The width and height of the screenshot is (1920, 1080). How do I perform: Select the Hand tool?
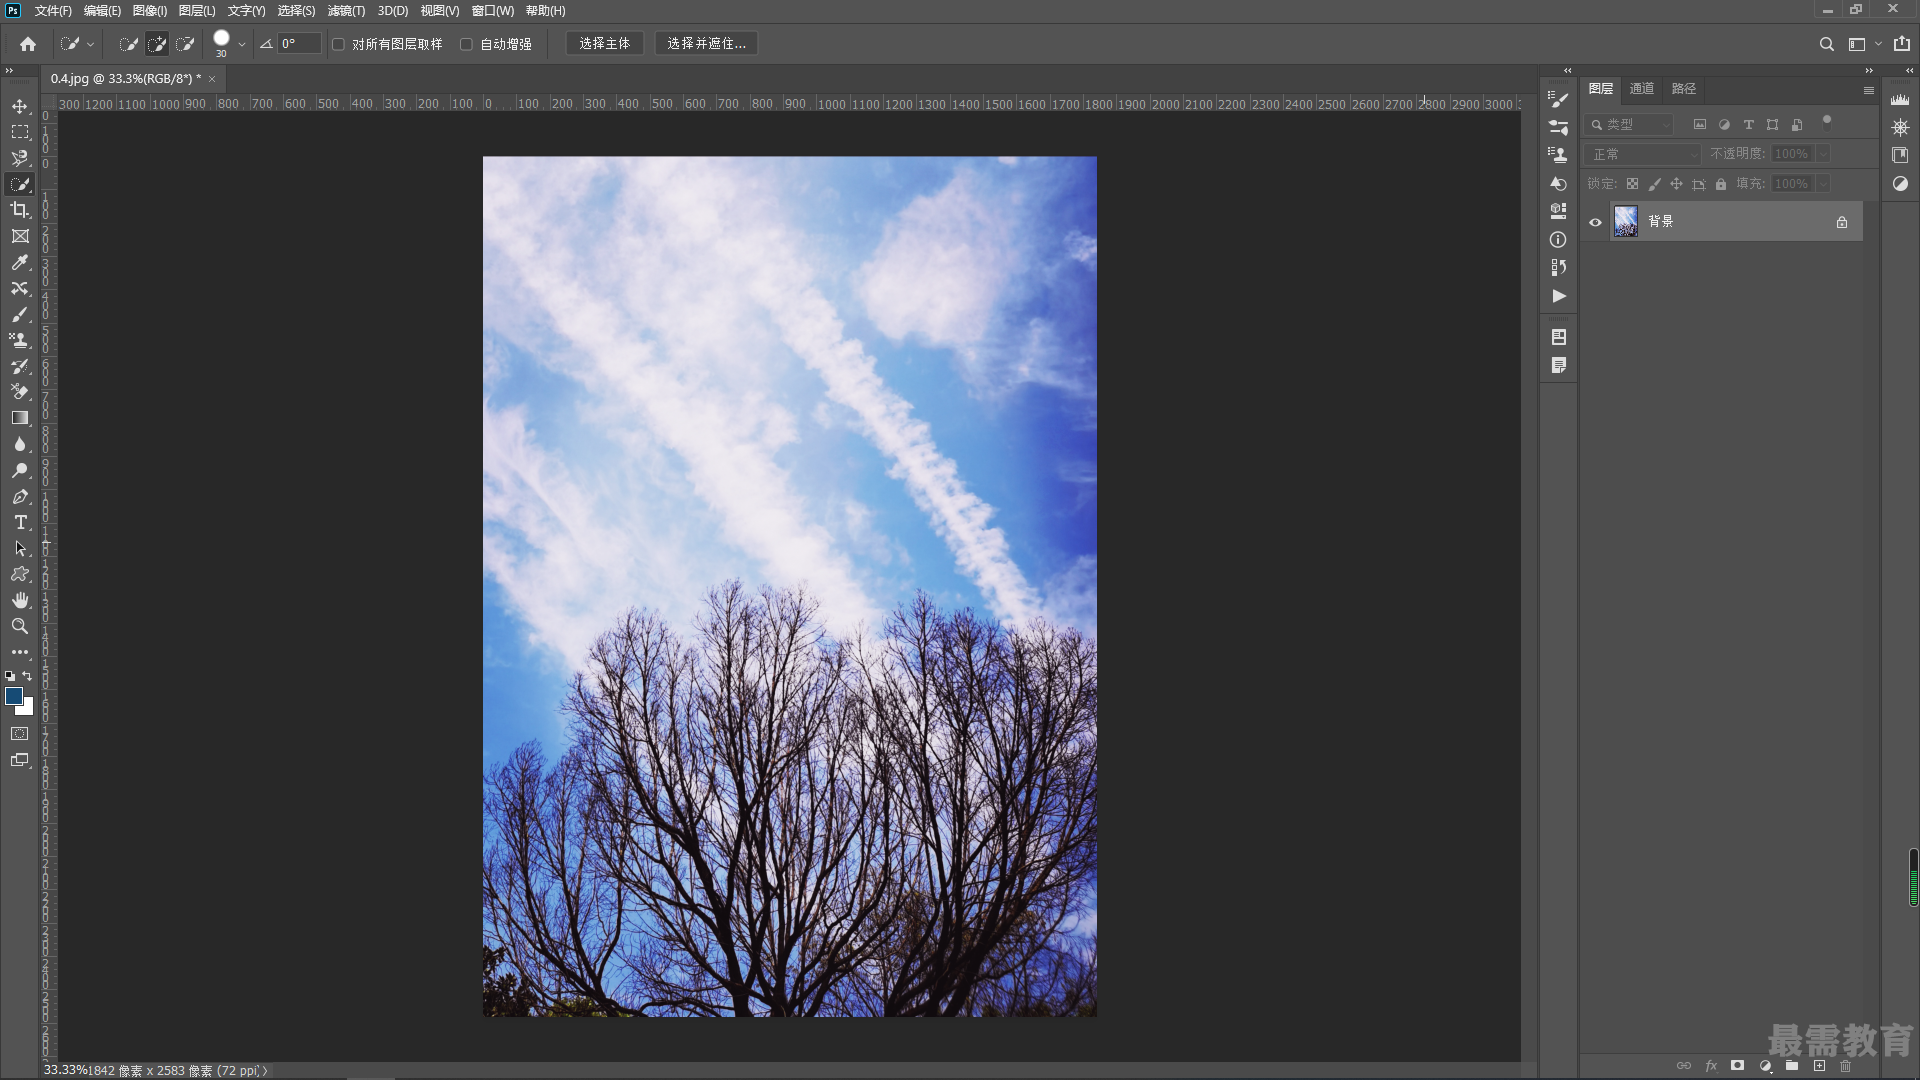coord(20,600)
